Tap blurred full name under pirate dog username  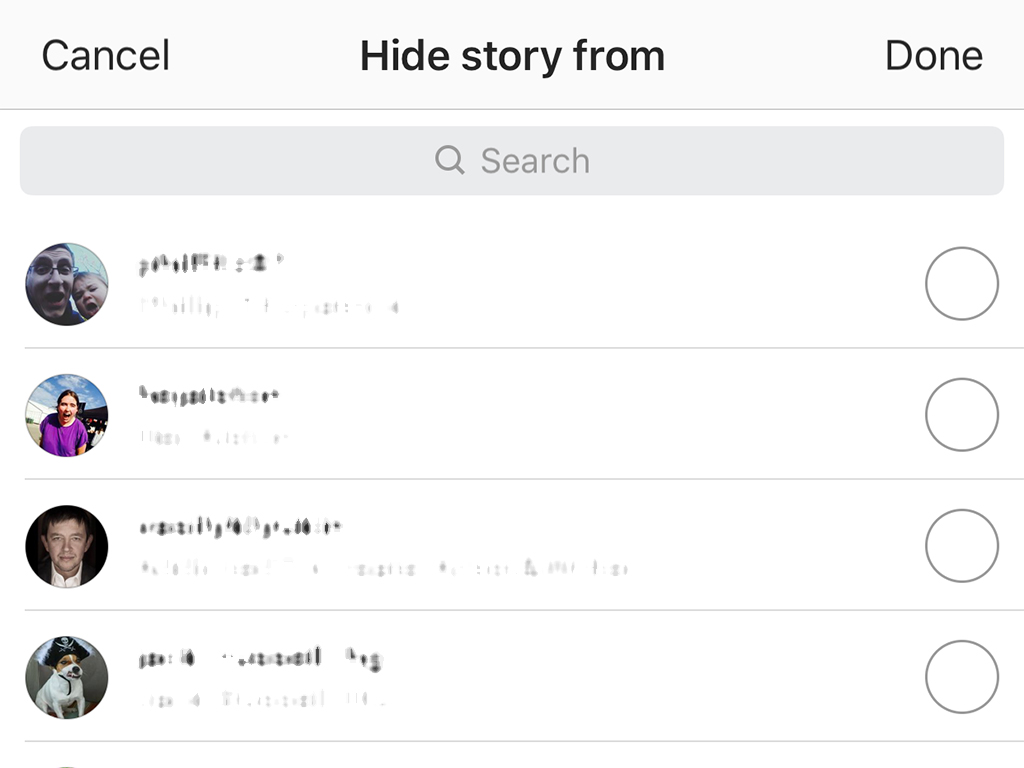coord(262,698)
